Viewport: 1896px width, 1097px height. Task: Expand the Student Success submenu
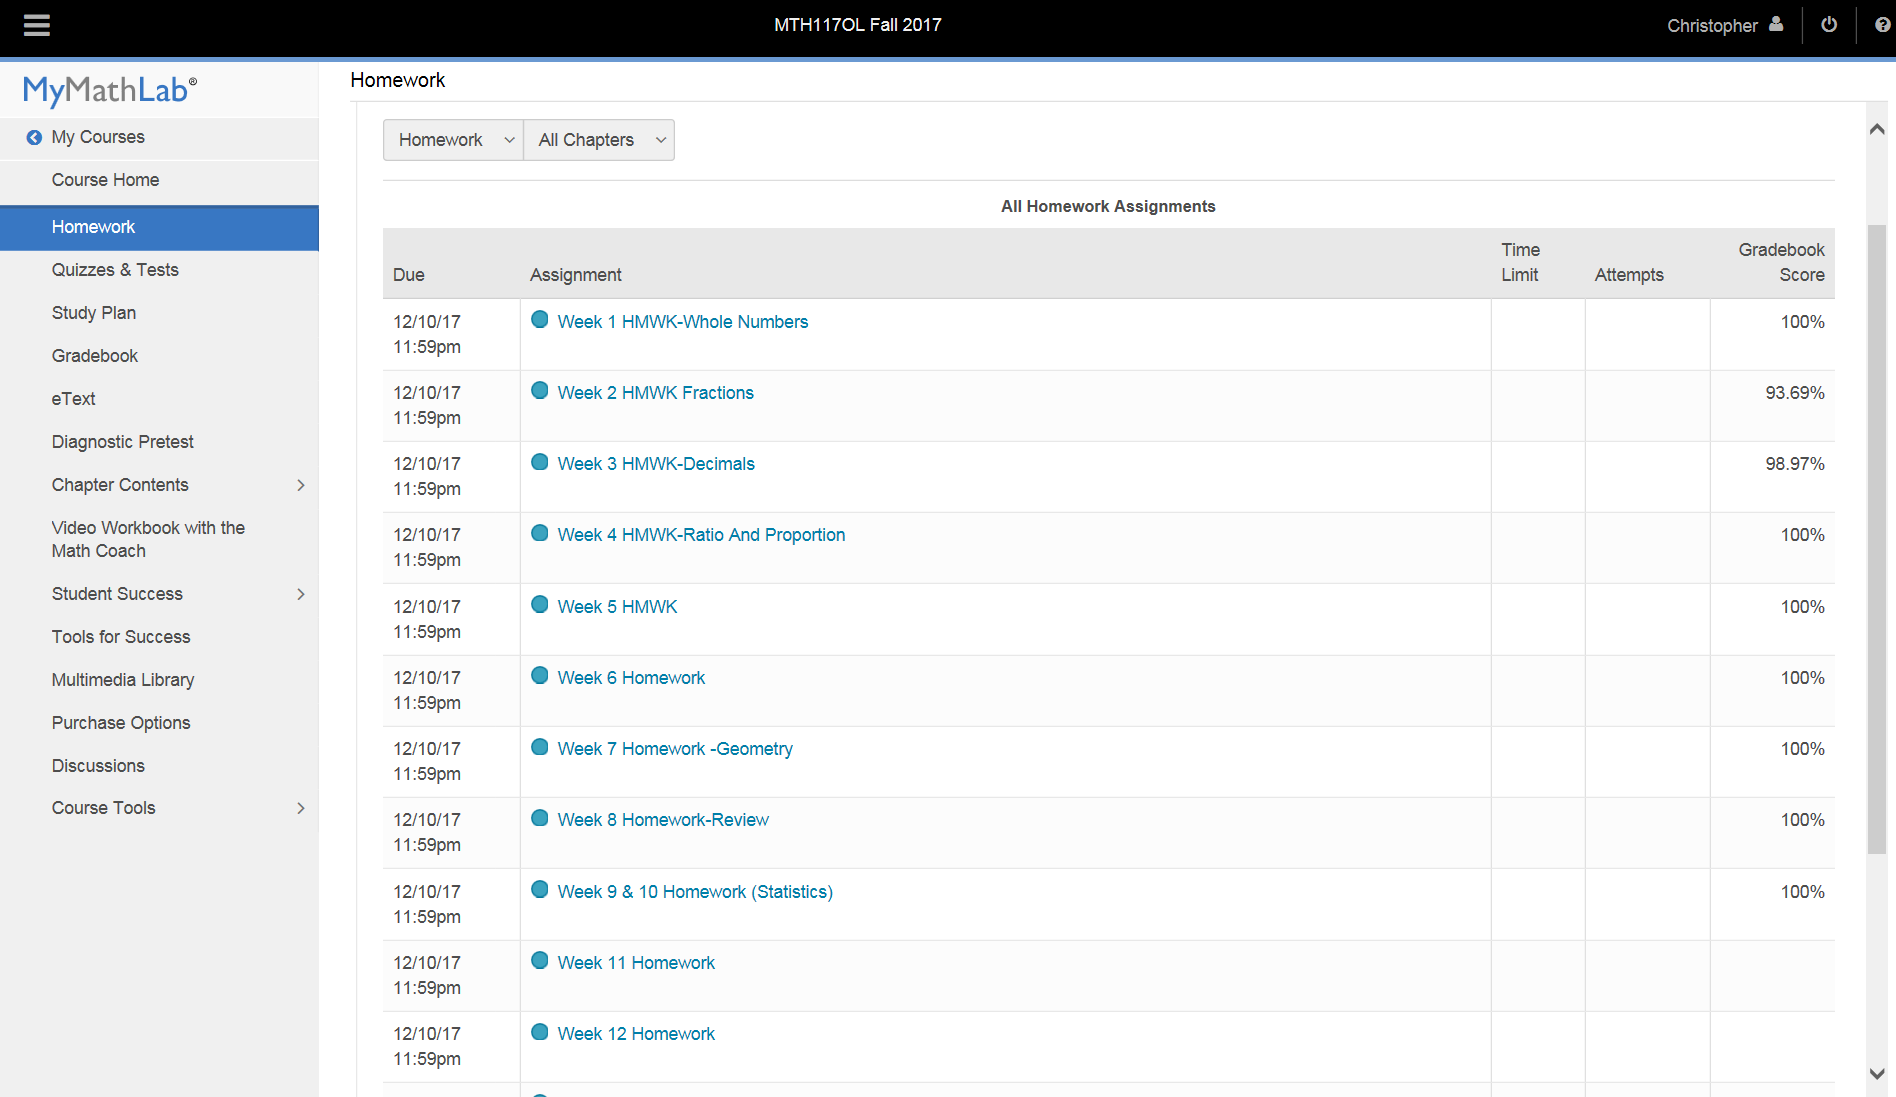pyautogui.click(x=300, y=594)
